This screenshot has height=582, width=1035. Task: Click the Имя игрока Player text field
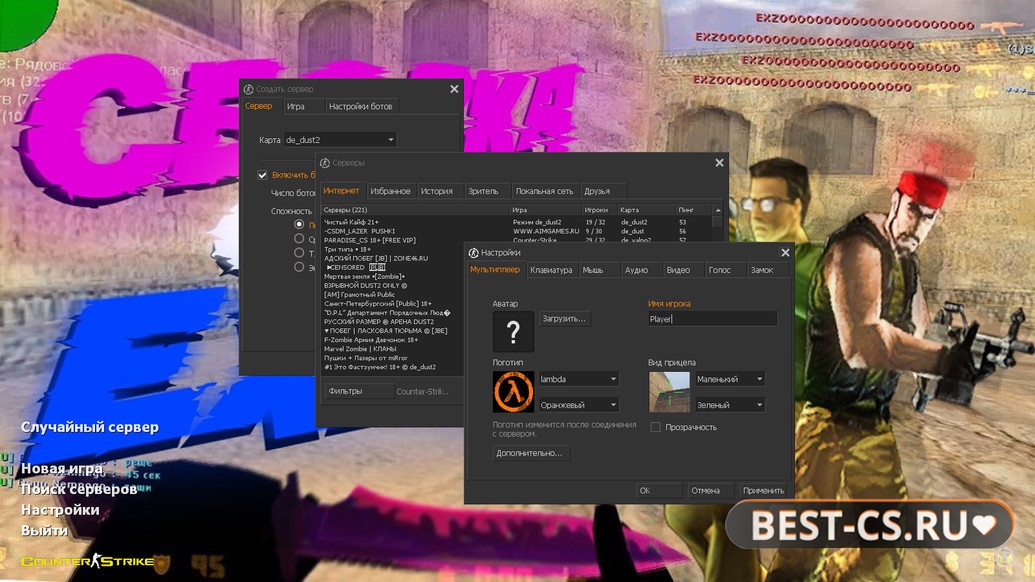coord(712,319)
